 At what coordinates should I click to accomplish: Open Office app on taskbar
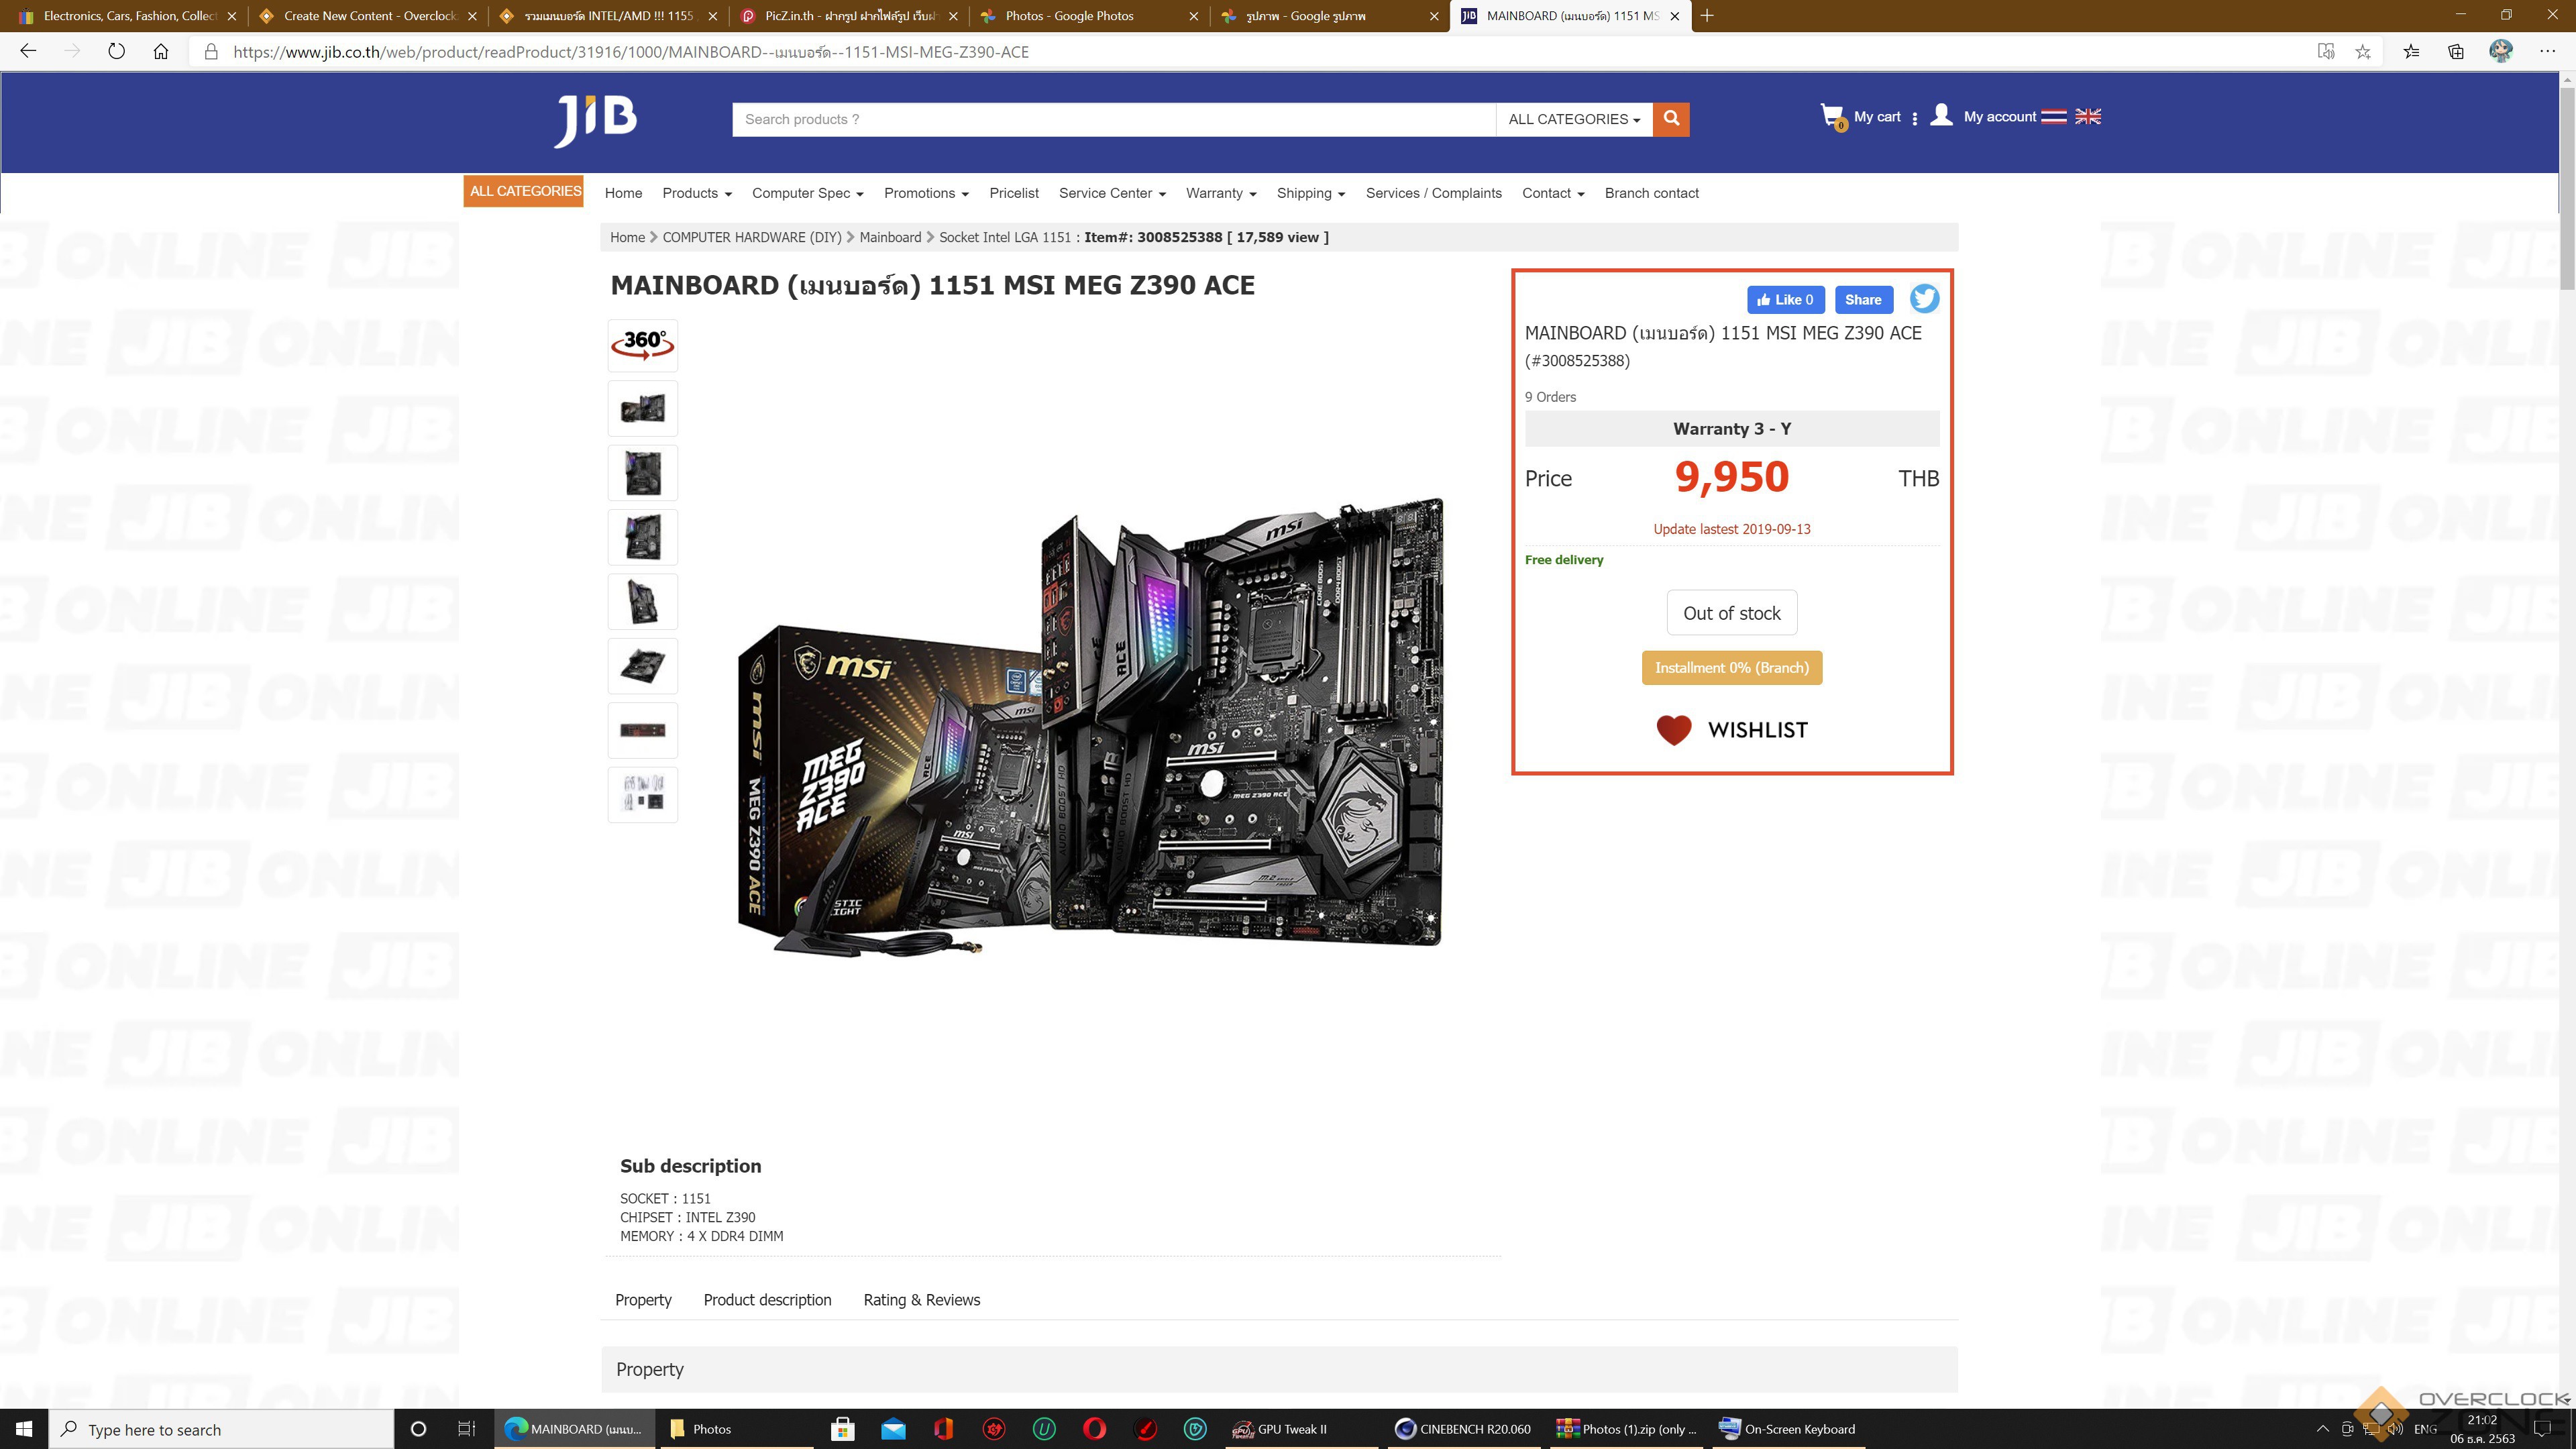pos(943,1429)
